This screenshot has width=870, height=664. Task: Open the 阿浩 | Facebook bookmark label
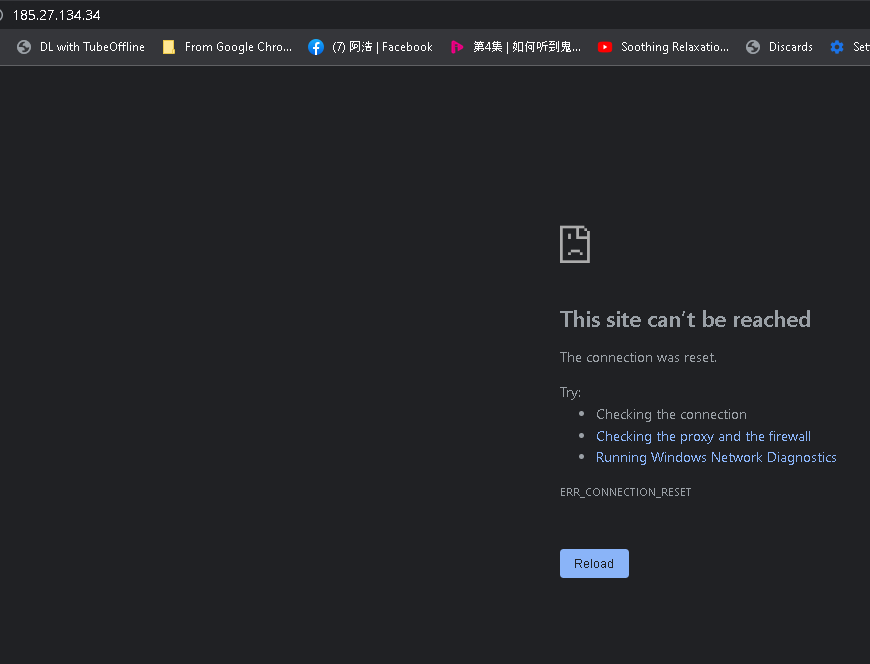[382, 47]
